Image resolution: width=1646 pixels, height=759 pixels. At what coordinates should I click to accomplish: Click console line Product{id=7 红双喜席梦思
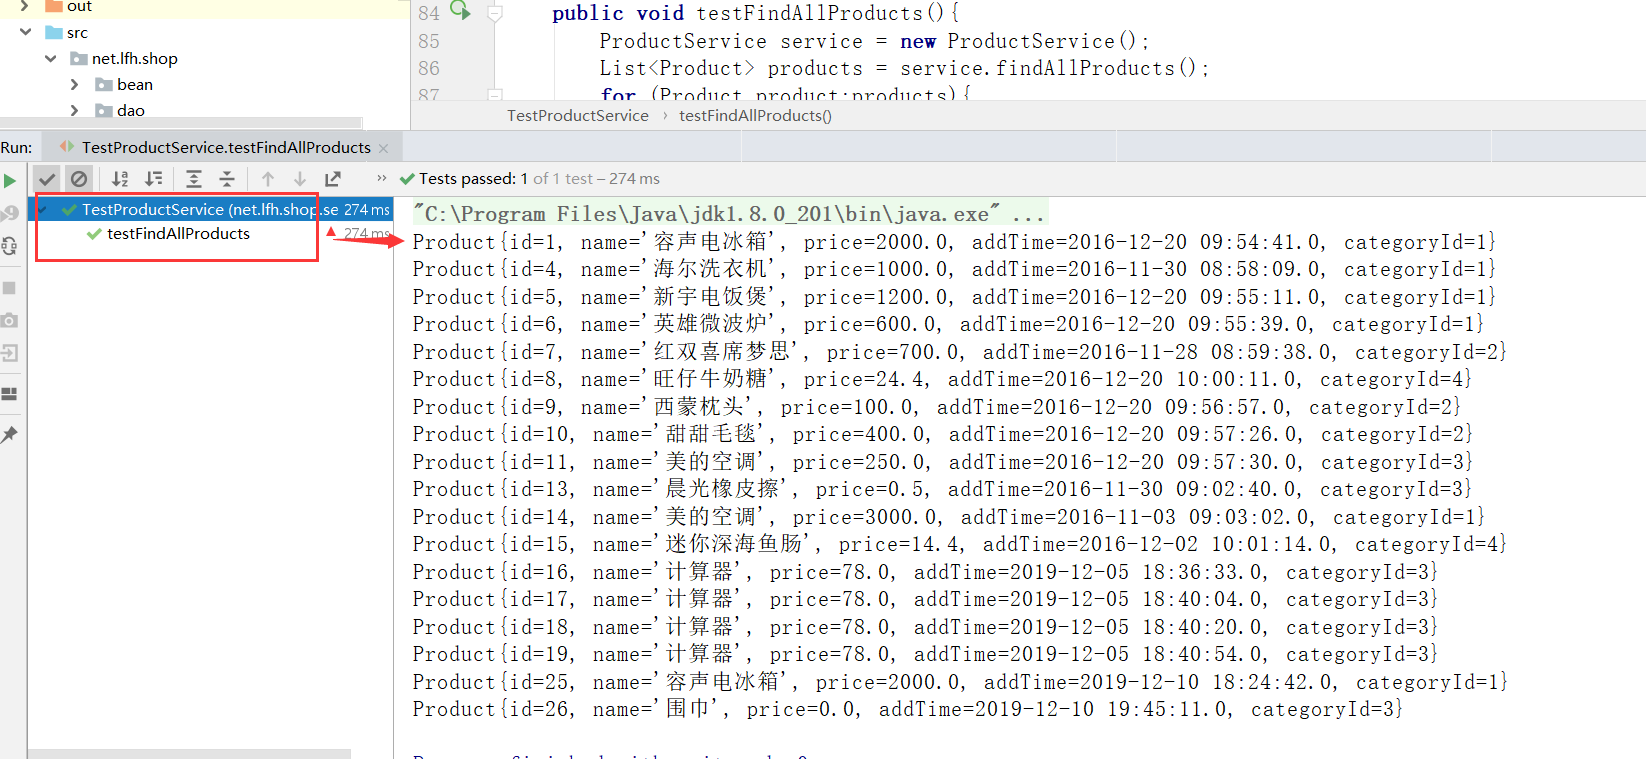960,352
